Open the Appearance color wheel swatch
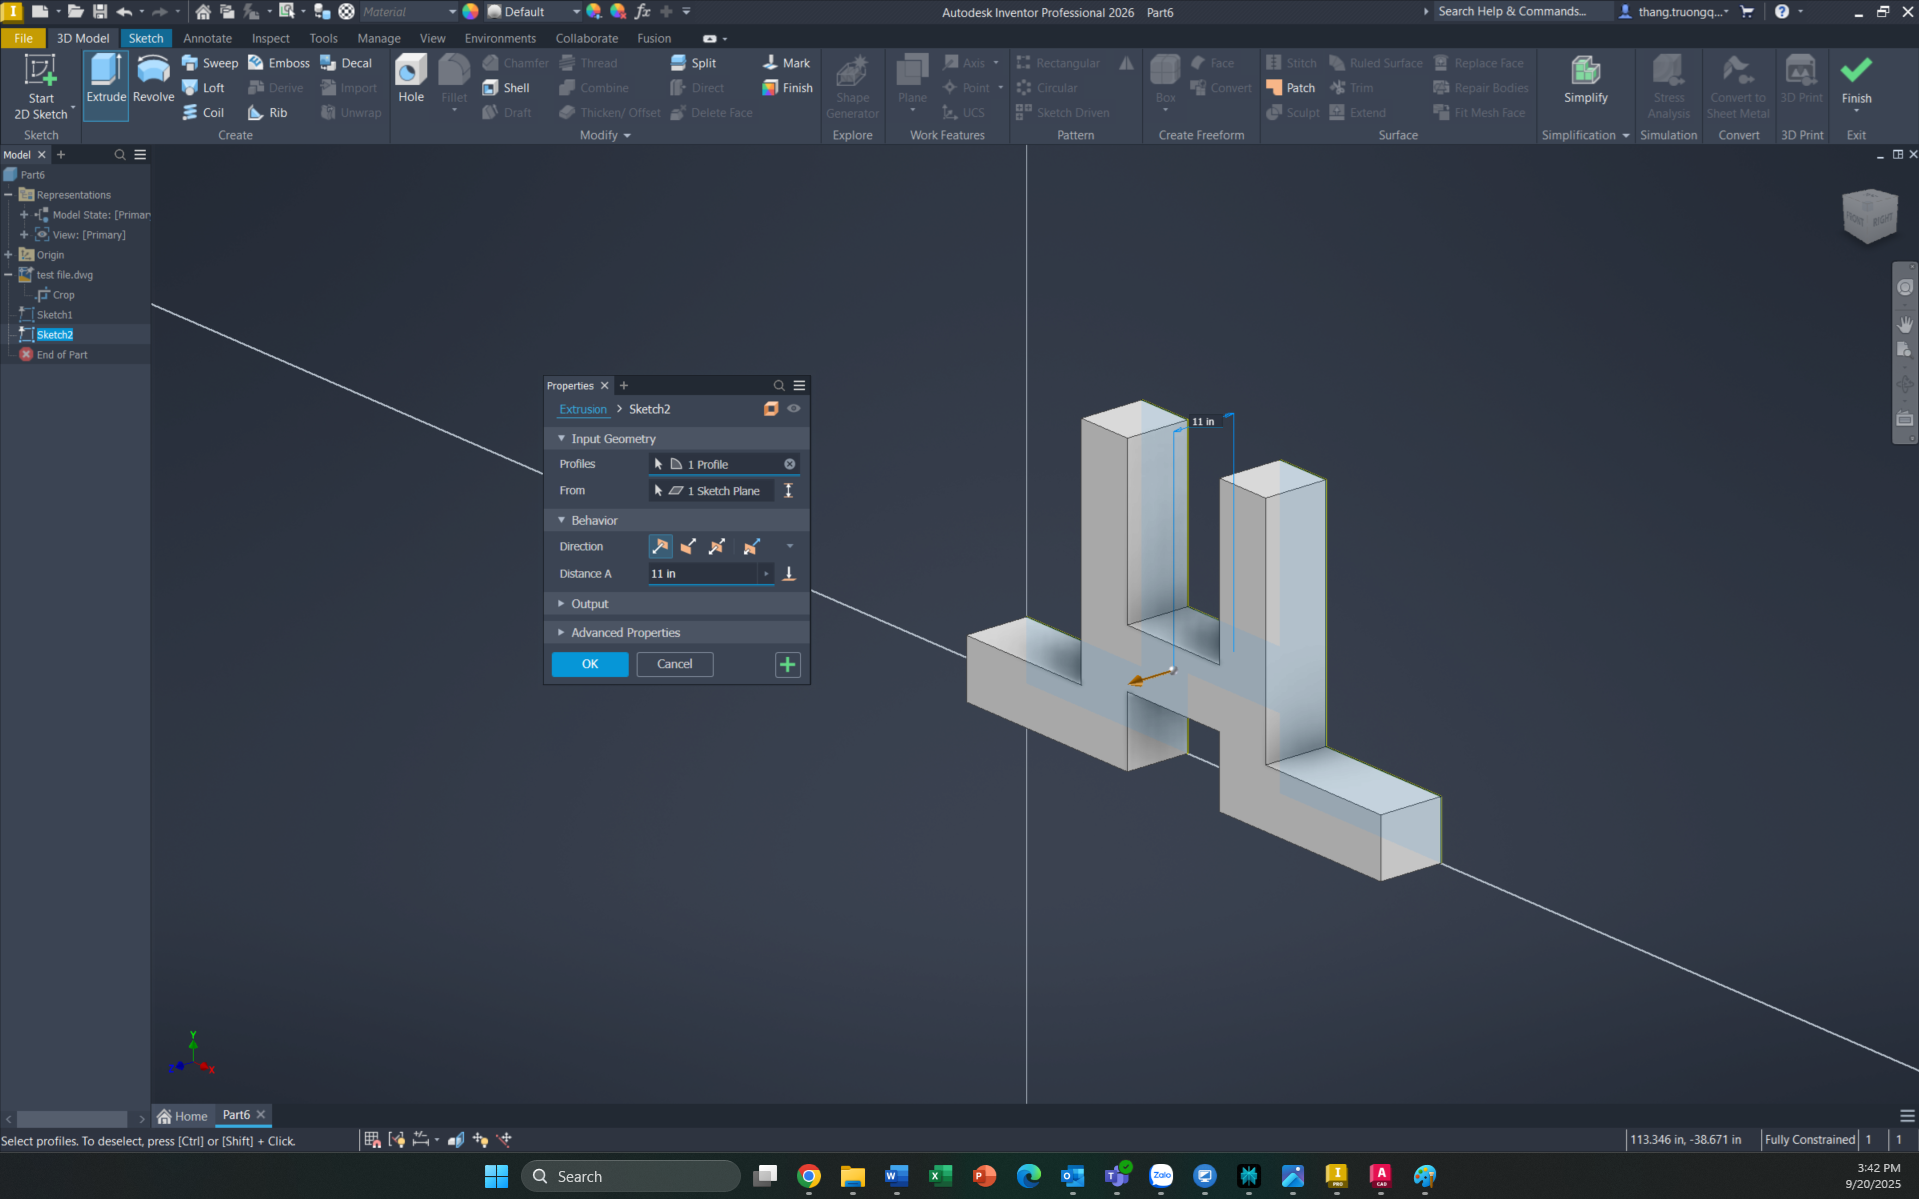 point(470,12)
